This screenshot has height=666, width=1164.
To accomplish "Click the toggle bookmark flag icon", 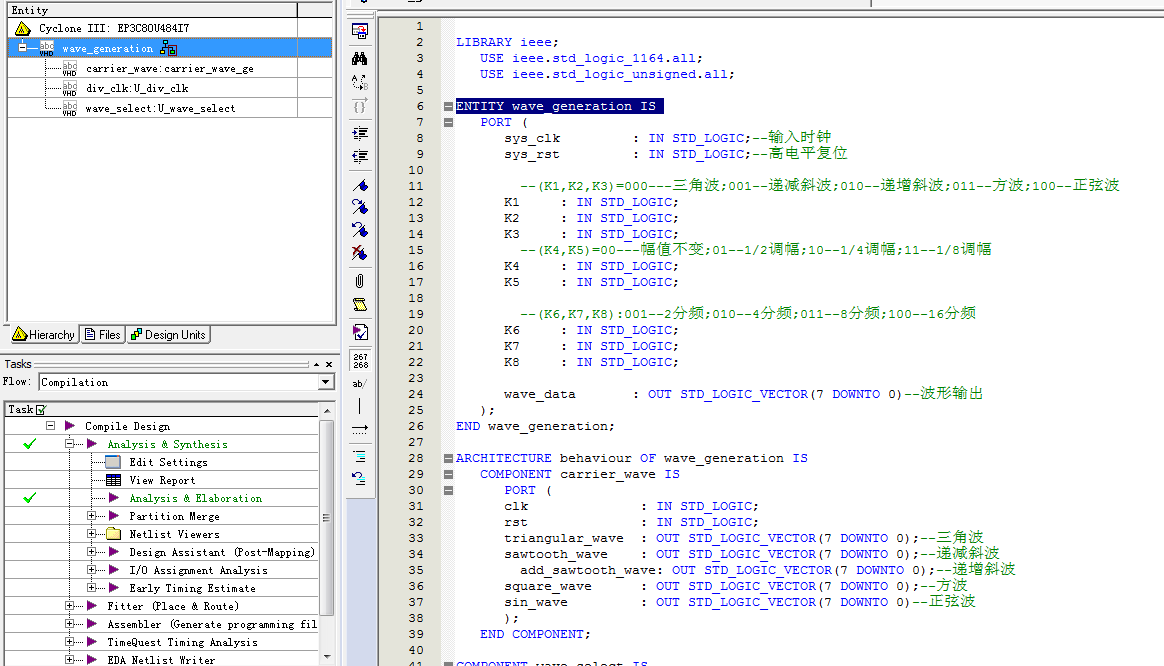I will (360, 185).
